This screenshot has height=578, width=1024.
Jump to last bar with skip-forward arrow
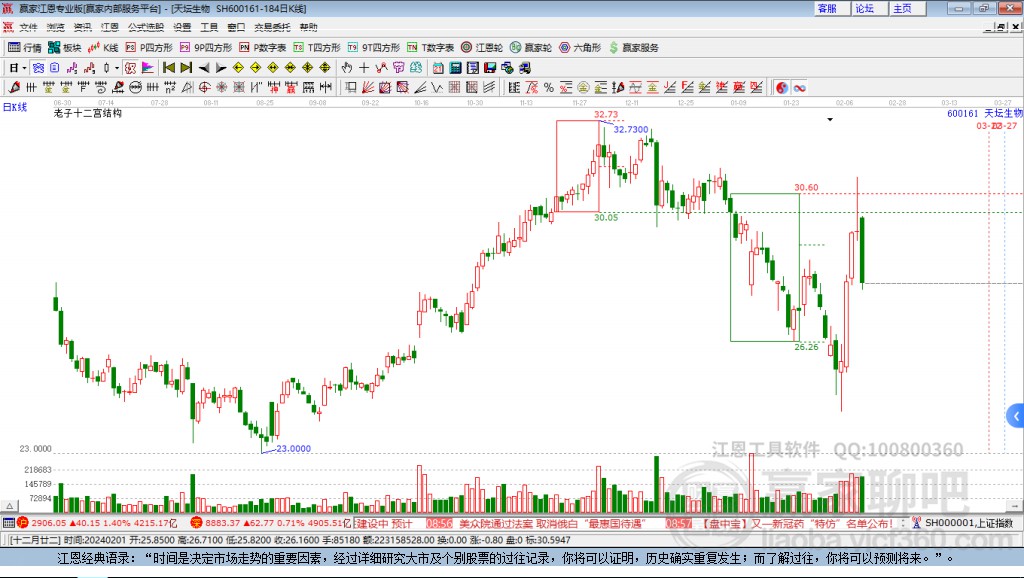(x=186, y=68)
